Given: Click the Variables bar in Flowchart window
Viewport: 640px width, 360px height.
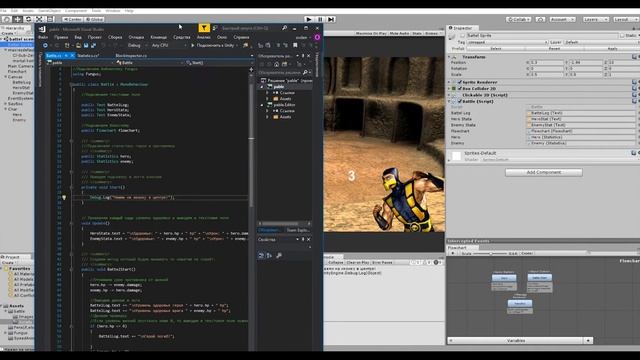Looking at the screenshot, I should (516, 340).
